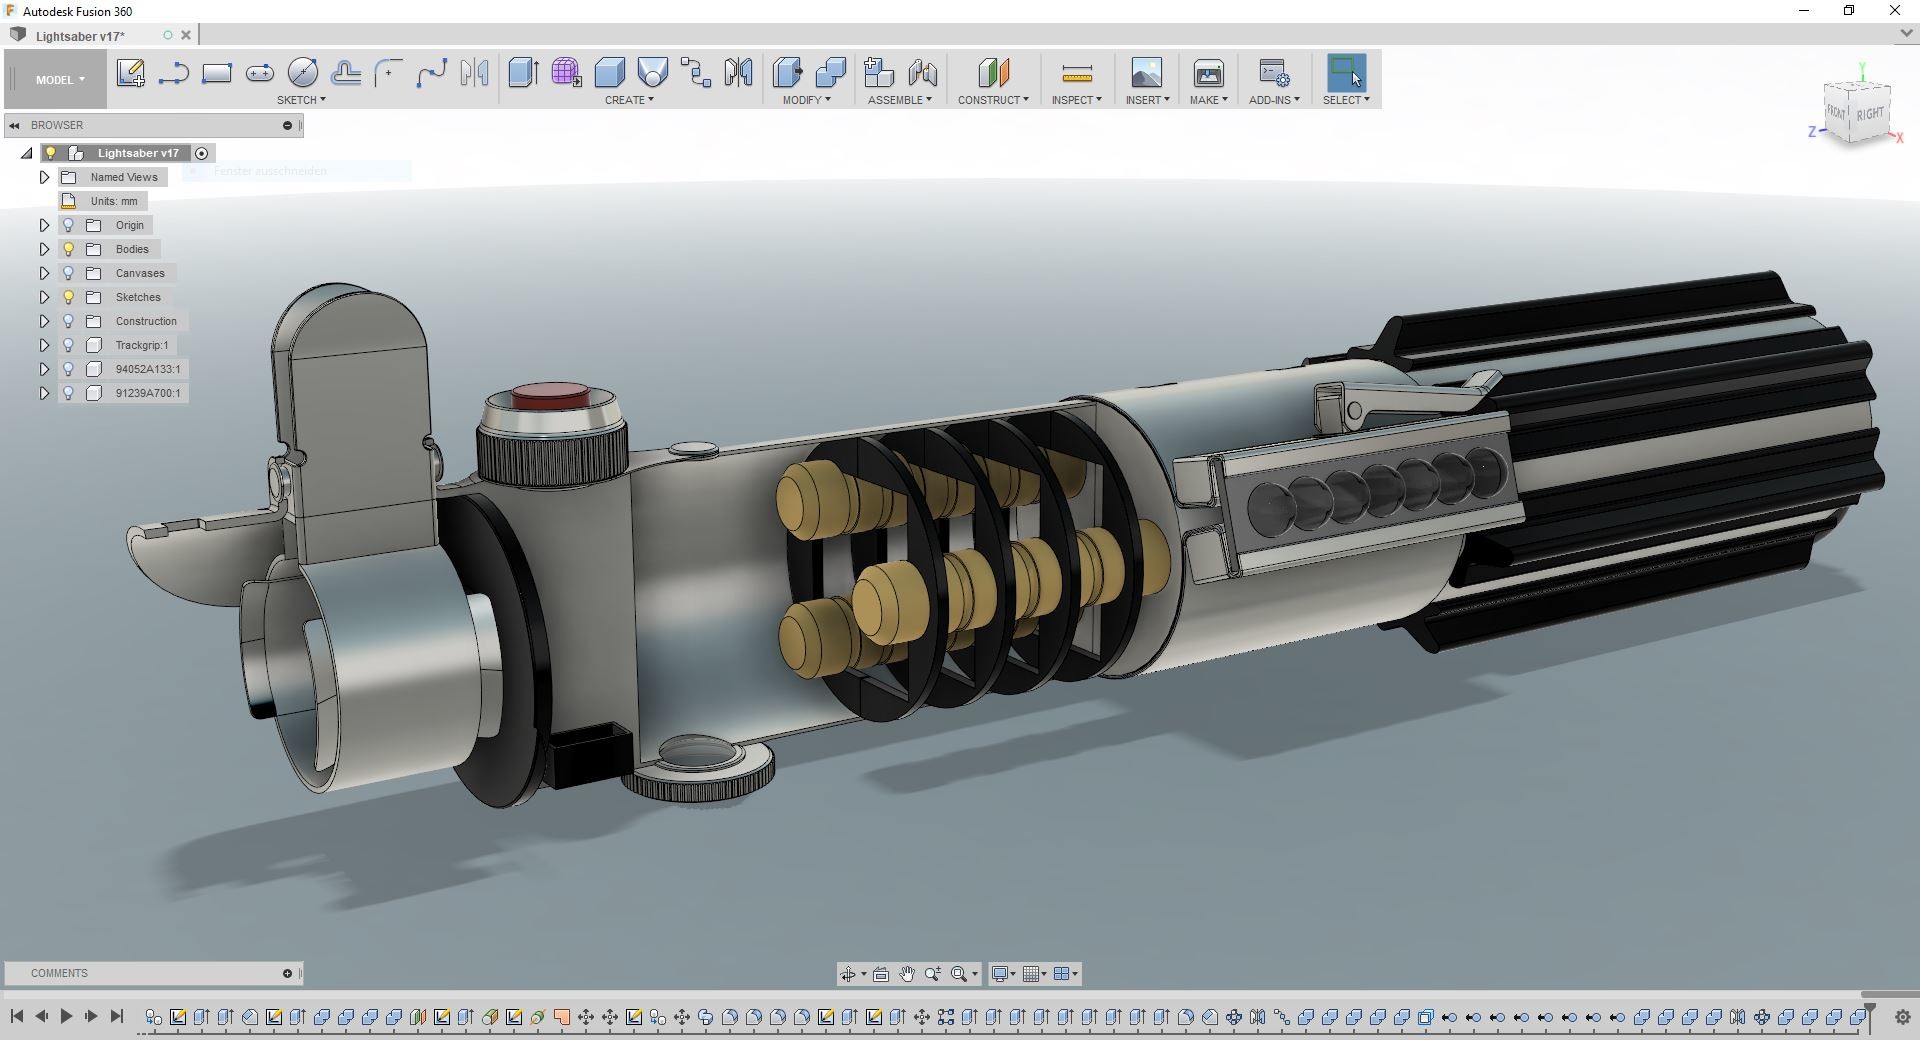Open Grid and Snaps dropdown

point(1034,974)
